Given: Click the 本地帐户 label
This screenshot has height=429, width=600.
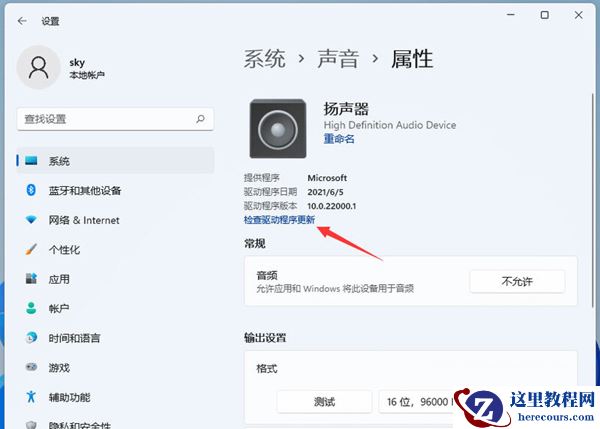Looking at the screenshot, I should (x=87, y=75).
